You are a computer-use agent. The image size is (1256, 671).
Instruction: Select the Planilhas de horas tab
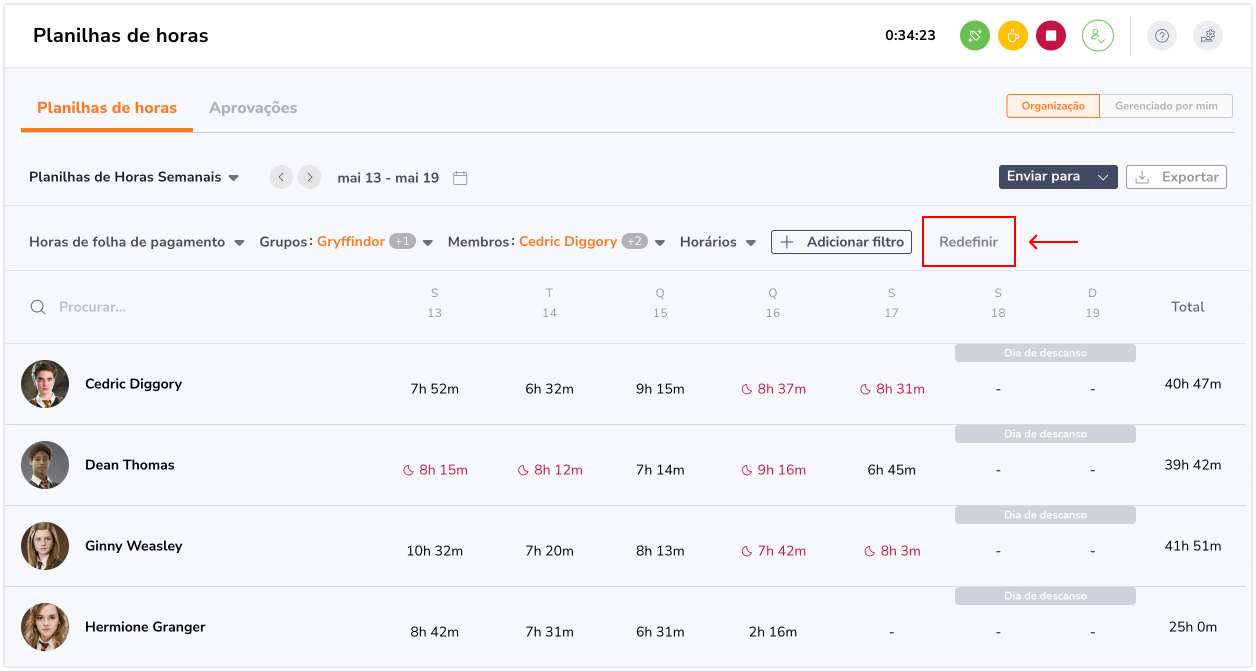[107, 108]
